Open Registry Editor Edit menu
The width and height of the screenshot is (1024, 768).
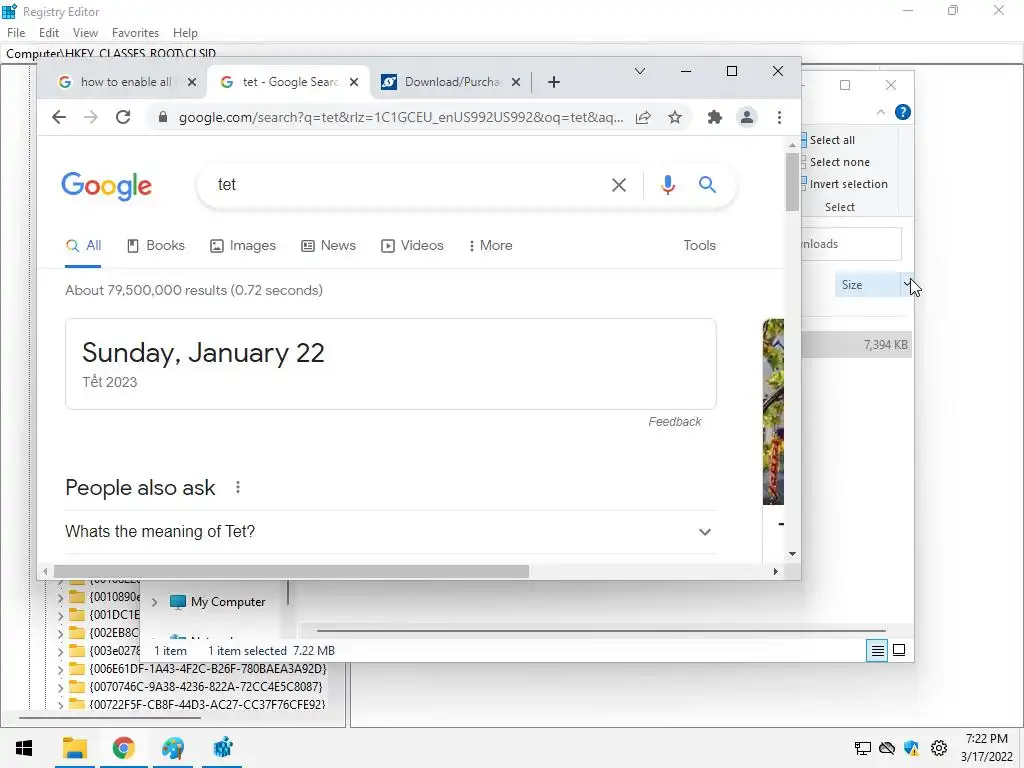point(49,33)
